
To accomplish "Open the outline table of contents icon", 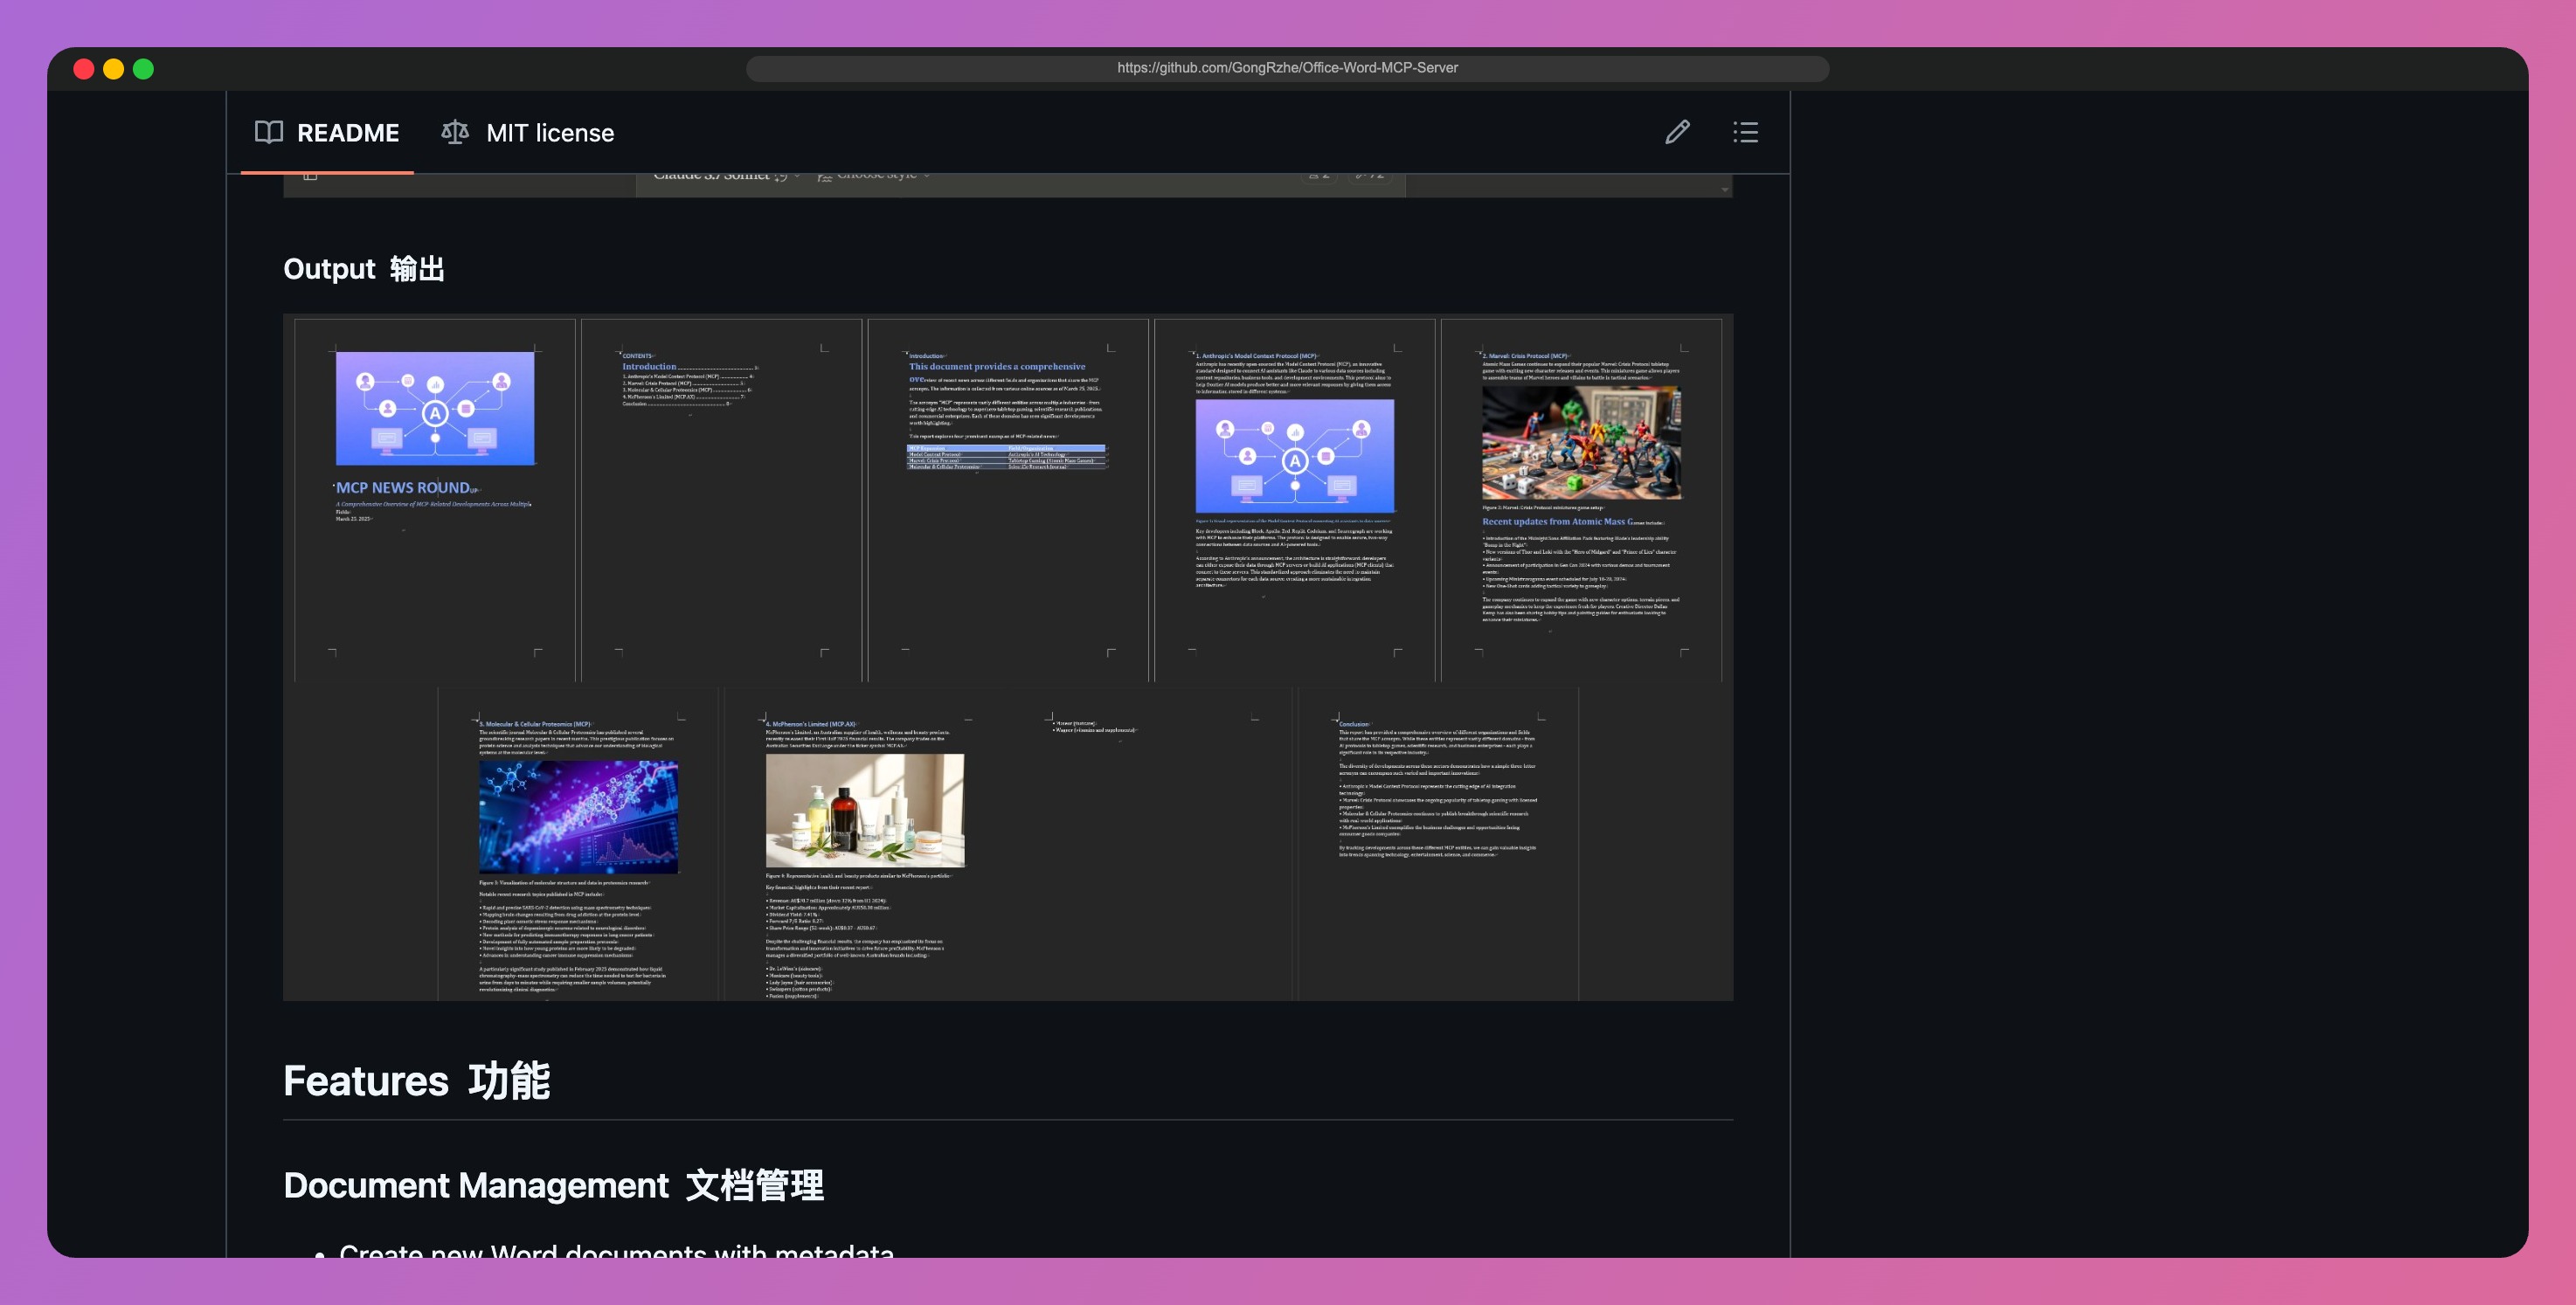I will point(1745,133).
